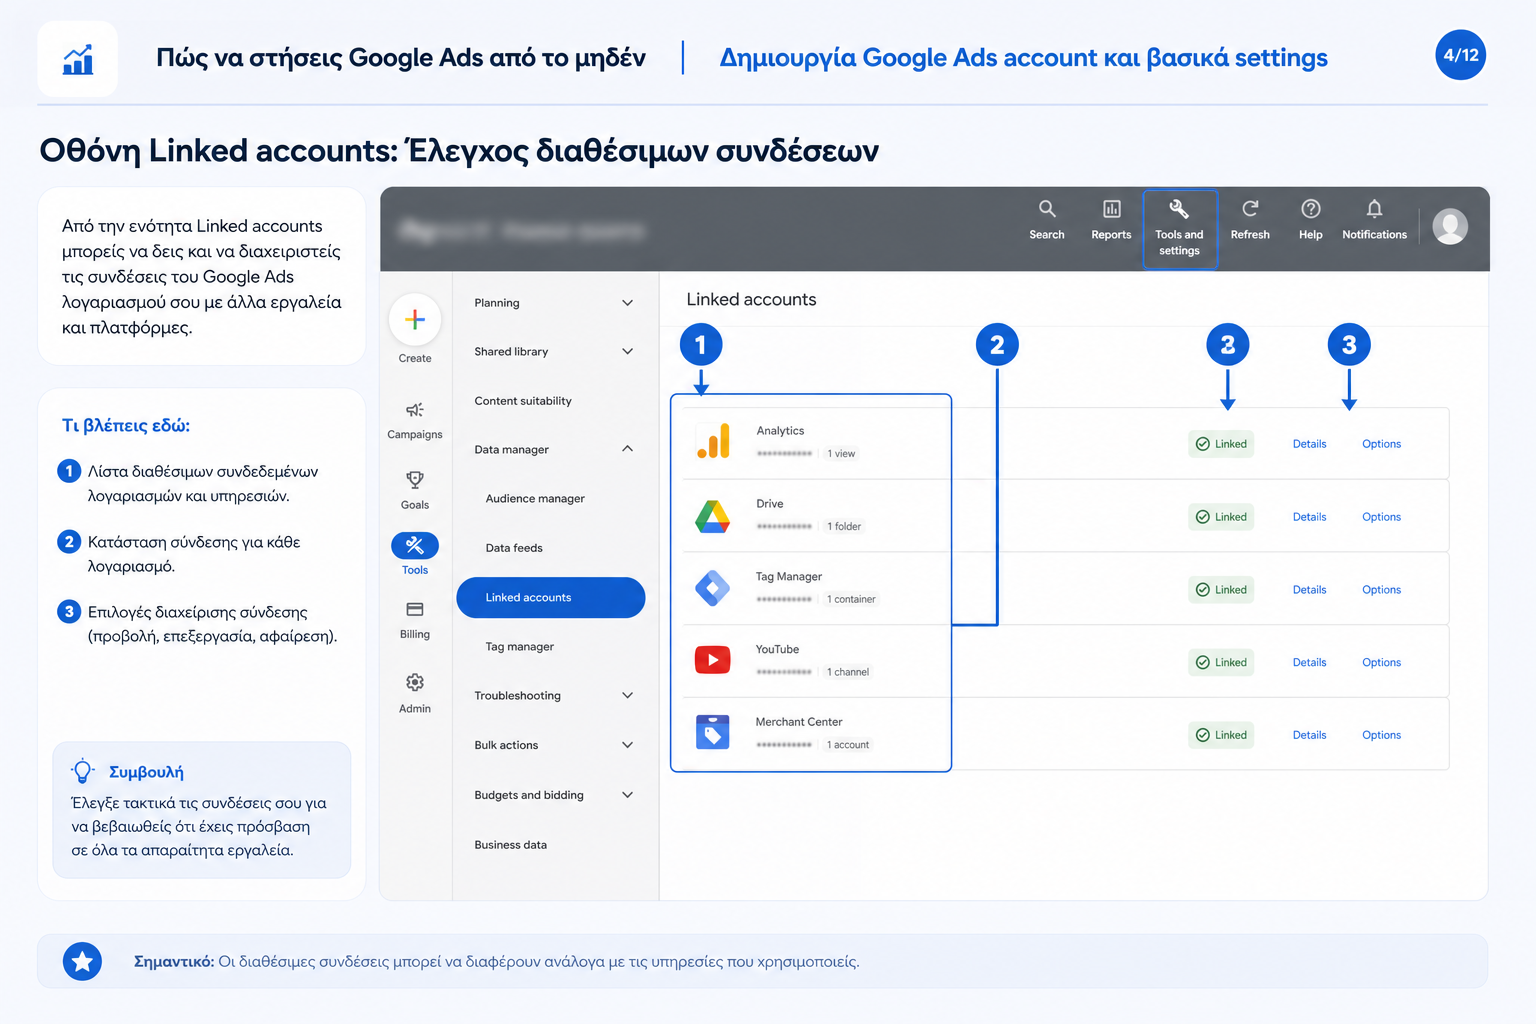This screenshot has height=1024, width=1536.
Task: Open Details for Analytics row
Action: 1309,444
